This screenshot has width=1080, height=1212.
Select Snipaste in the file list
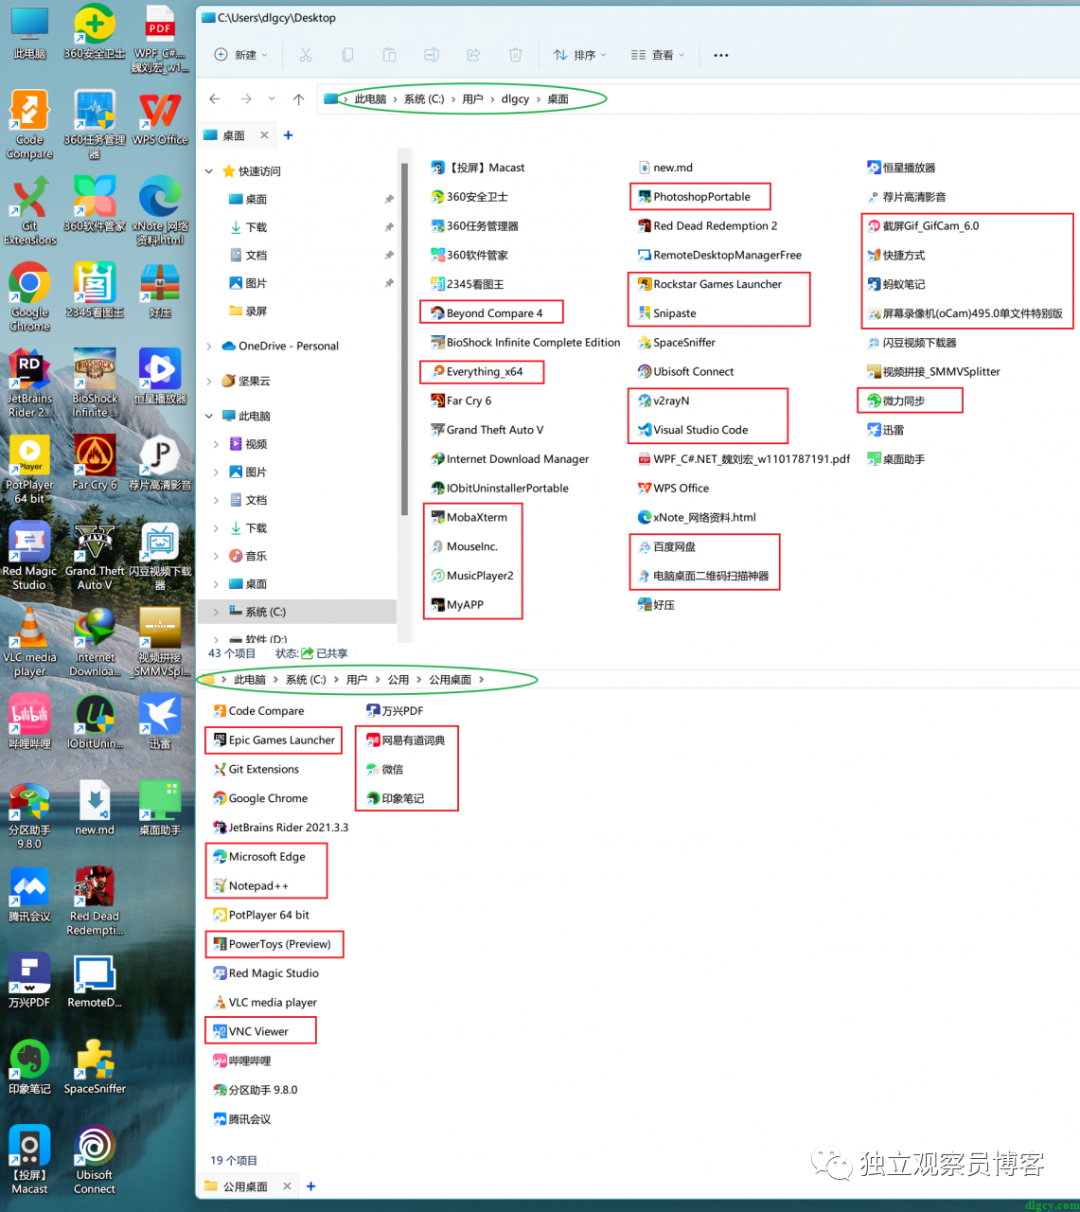coord(666,313)
